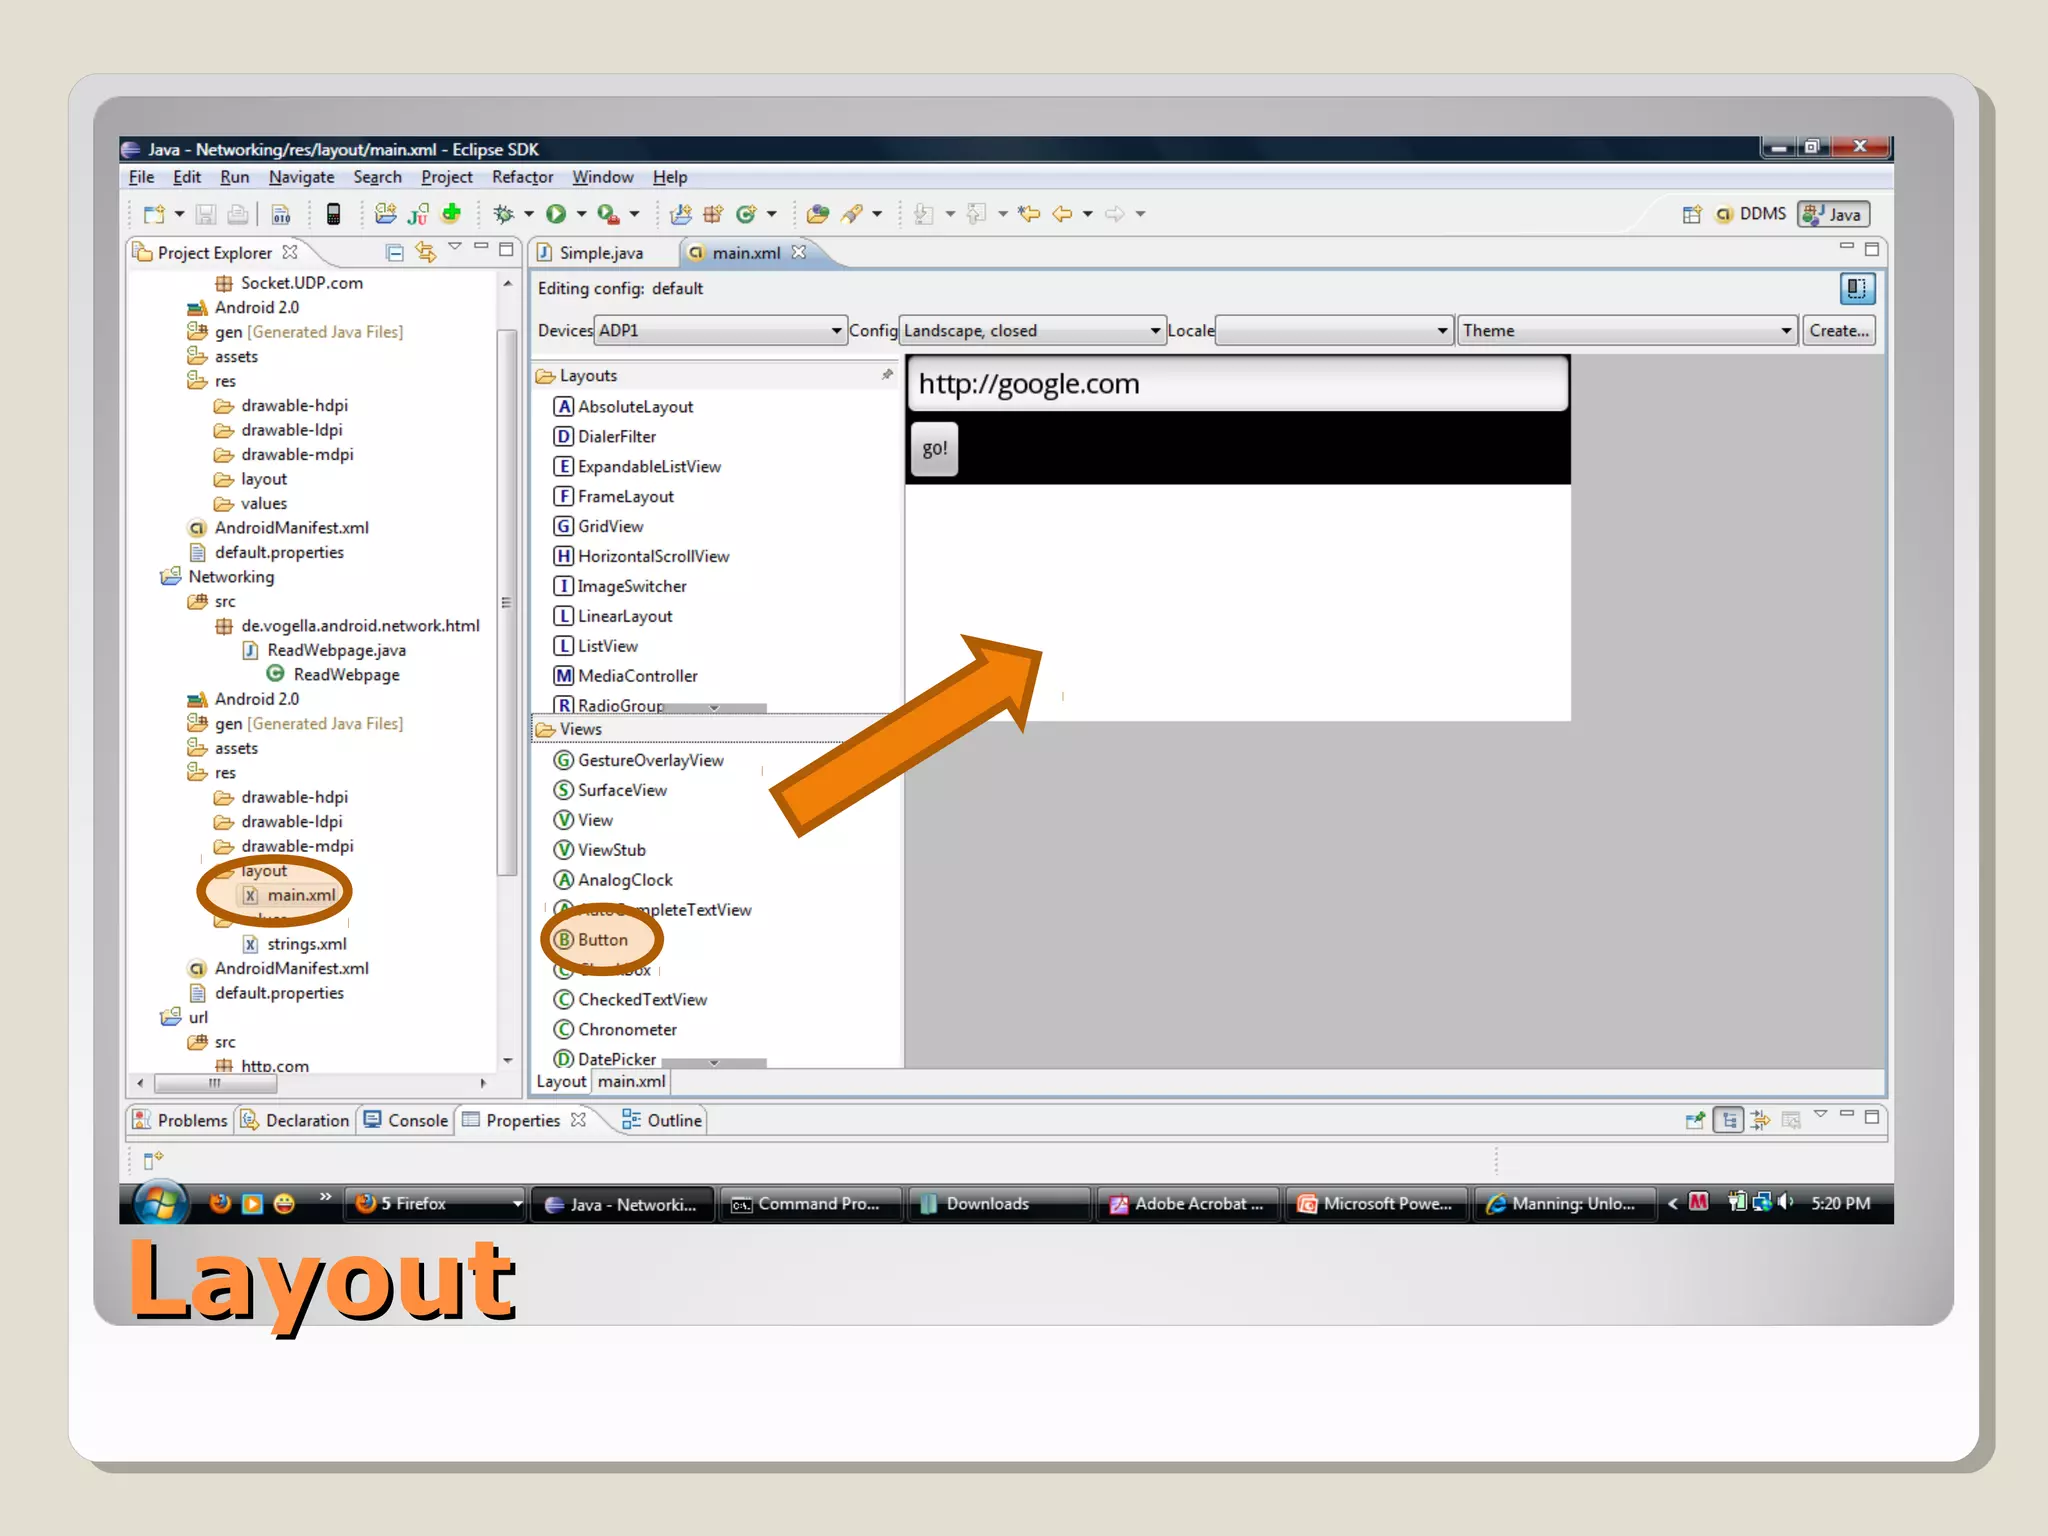The height and width of the screenshot is (1536, 2048).
Task: Toggle Link with Editor in Project Explorer
Action: pyautogui.click(x=426, y=252)
